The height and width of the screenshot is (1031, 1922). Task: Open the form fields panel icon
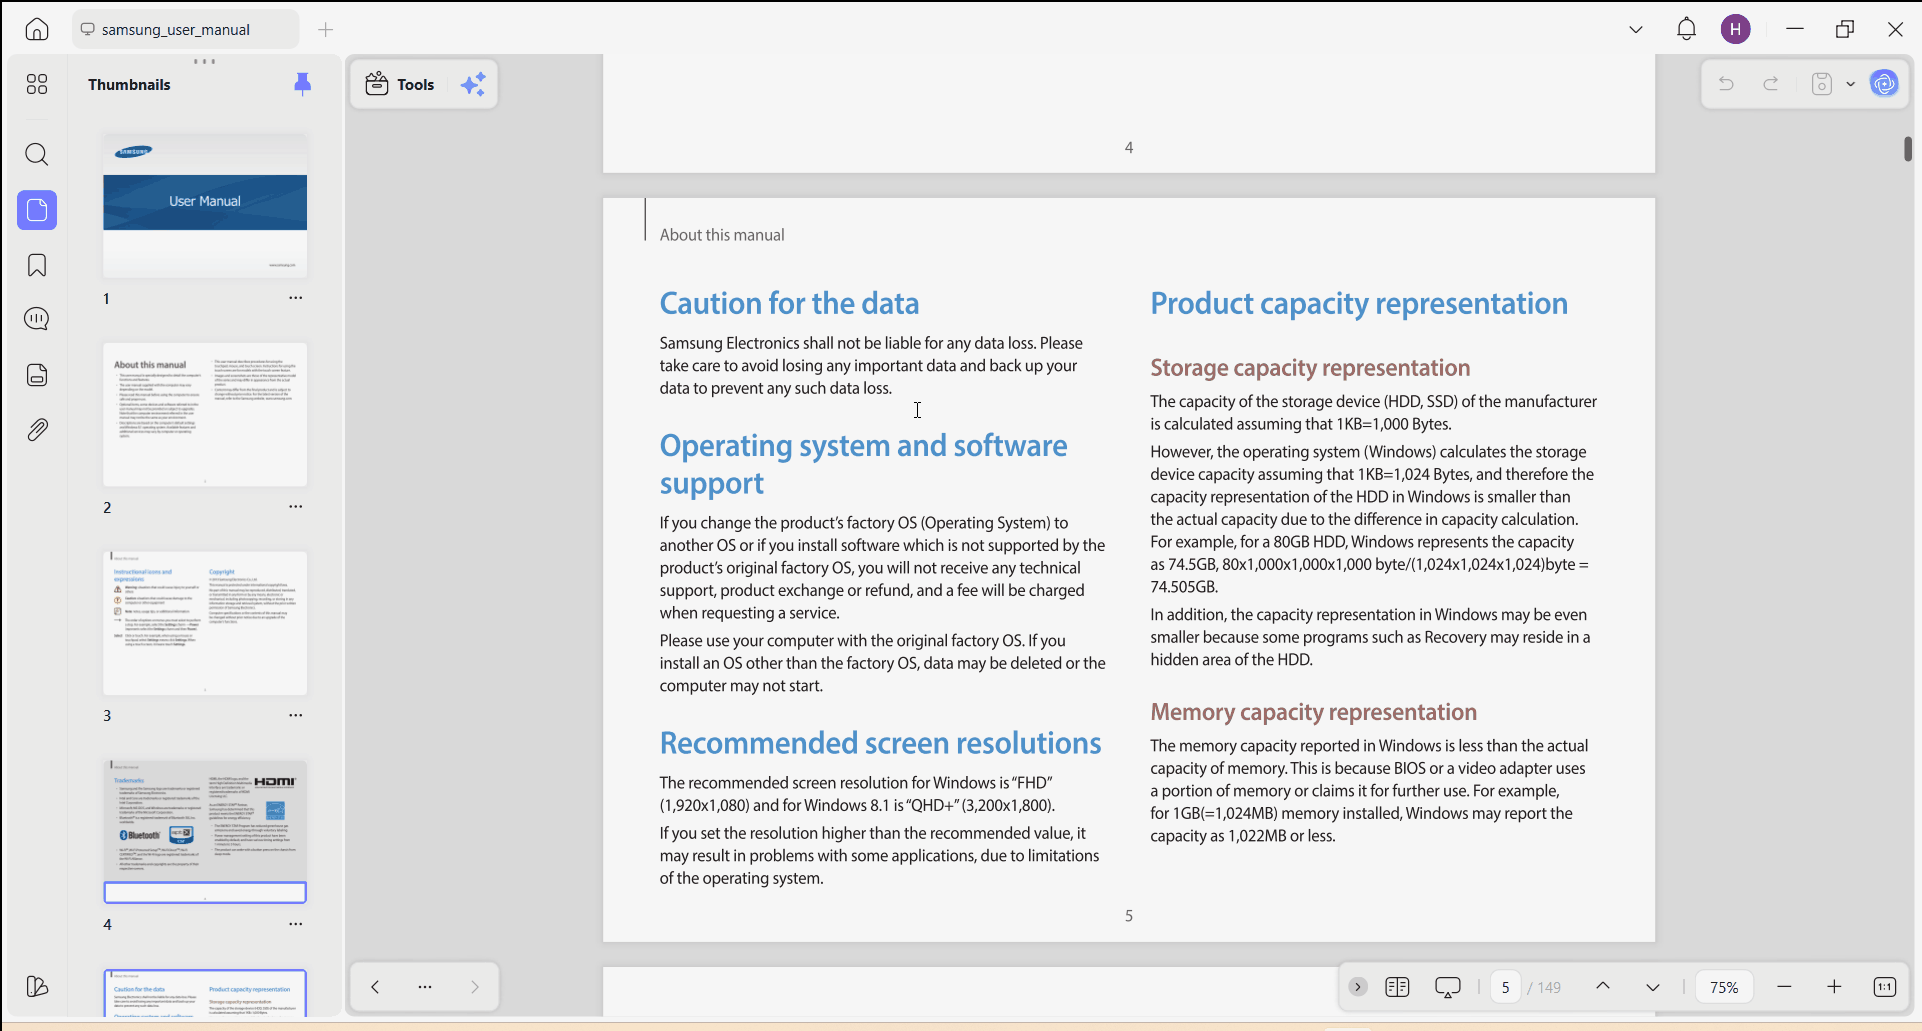pos(37,375)
